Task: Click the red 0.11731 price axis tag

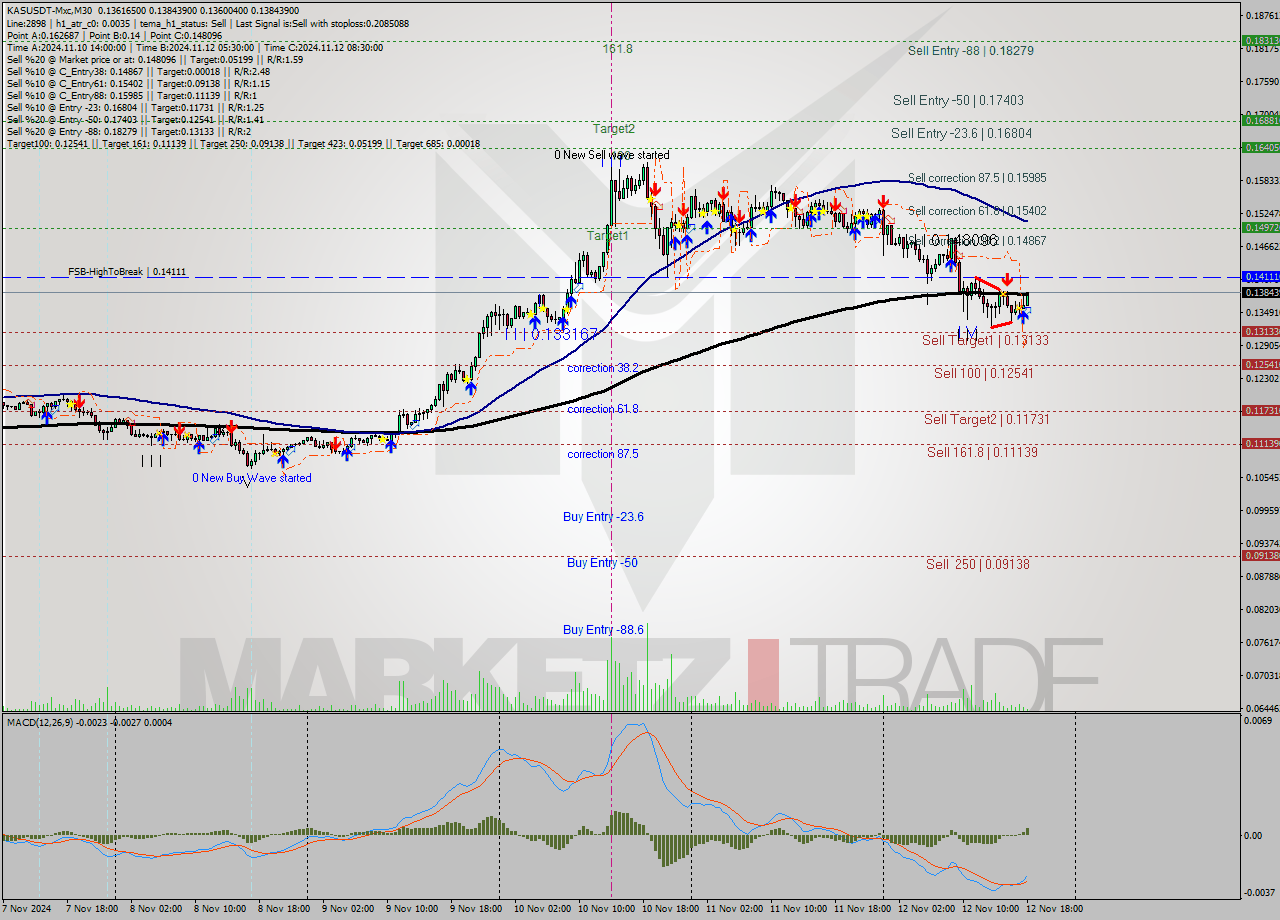Action: click(x=1260, y=411)
